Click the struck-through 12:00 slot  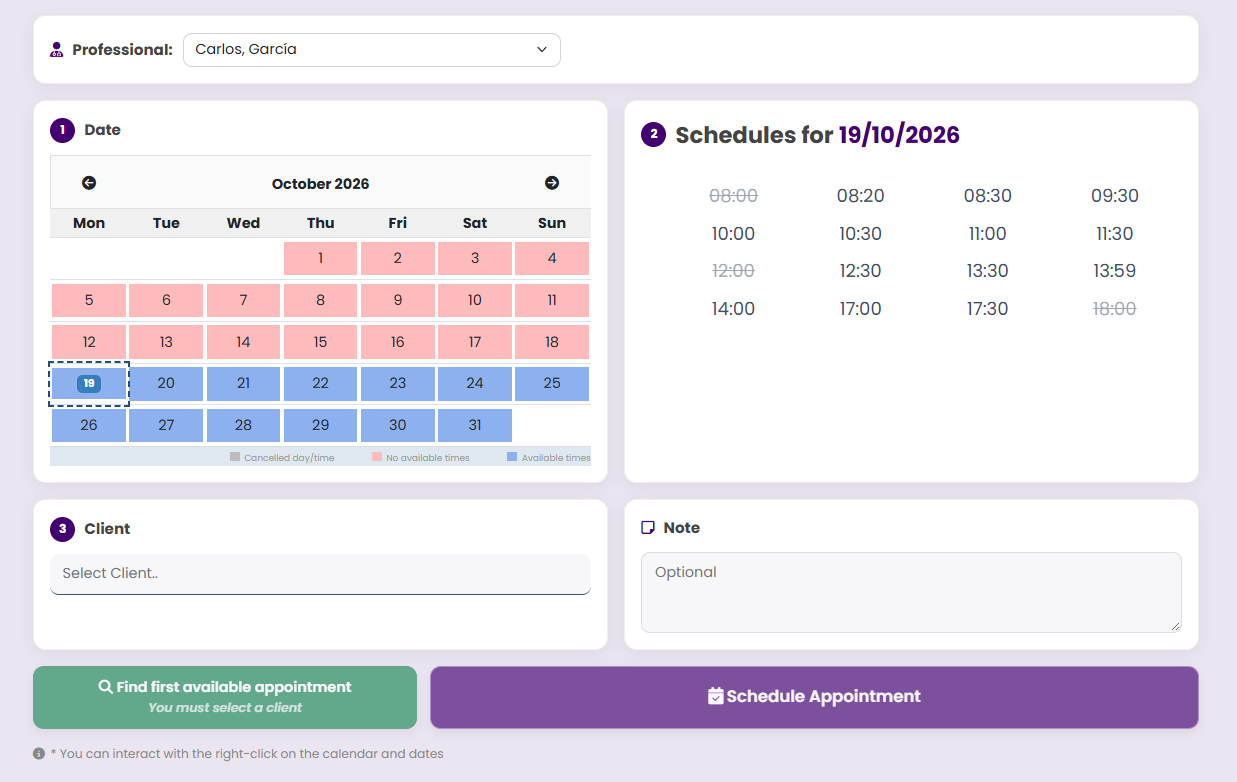733,271
